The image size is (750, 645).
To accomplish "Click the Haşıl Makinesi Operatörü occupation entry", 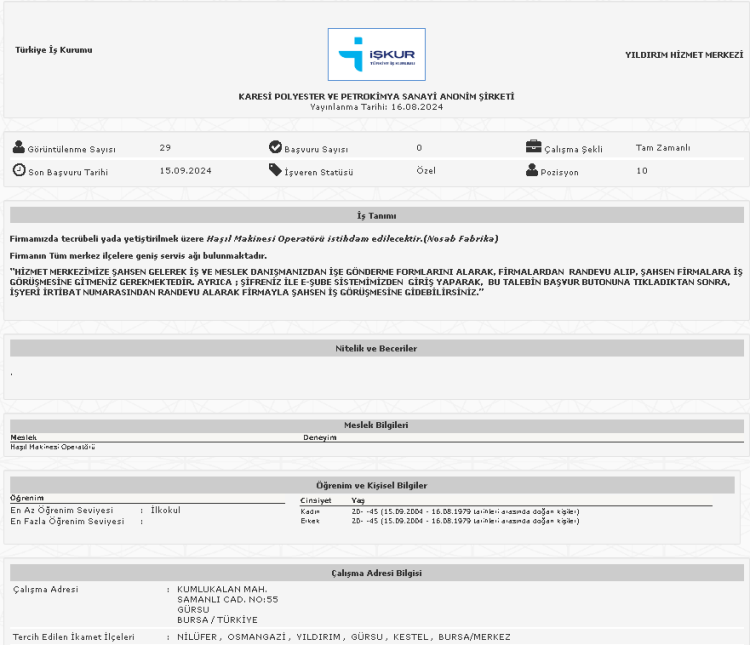I will (x=52, y=447).
